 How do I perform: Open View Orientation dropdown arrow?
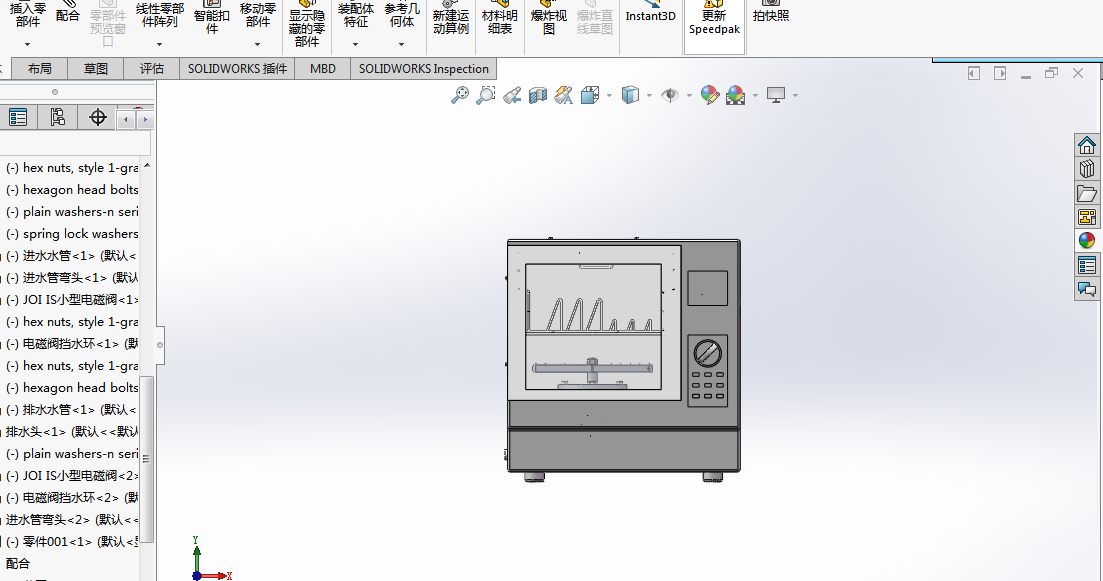pyautogui.click(x=609, y=95)
